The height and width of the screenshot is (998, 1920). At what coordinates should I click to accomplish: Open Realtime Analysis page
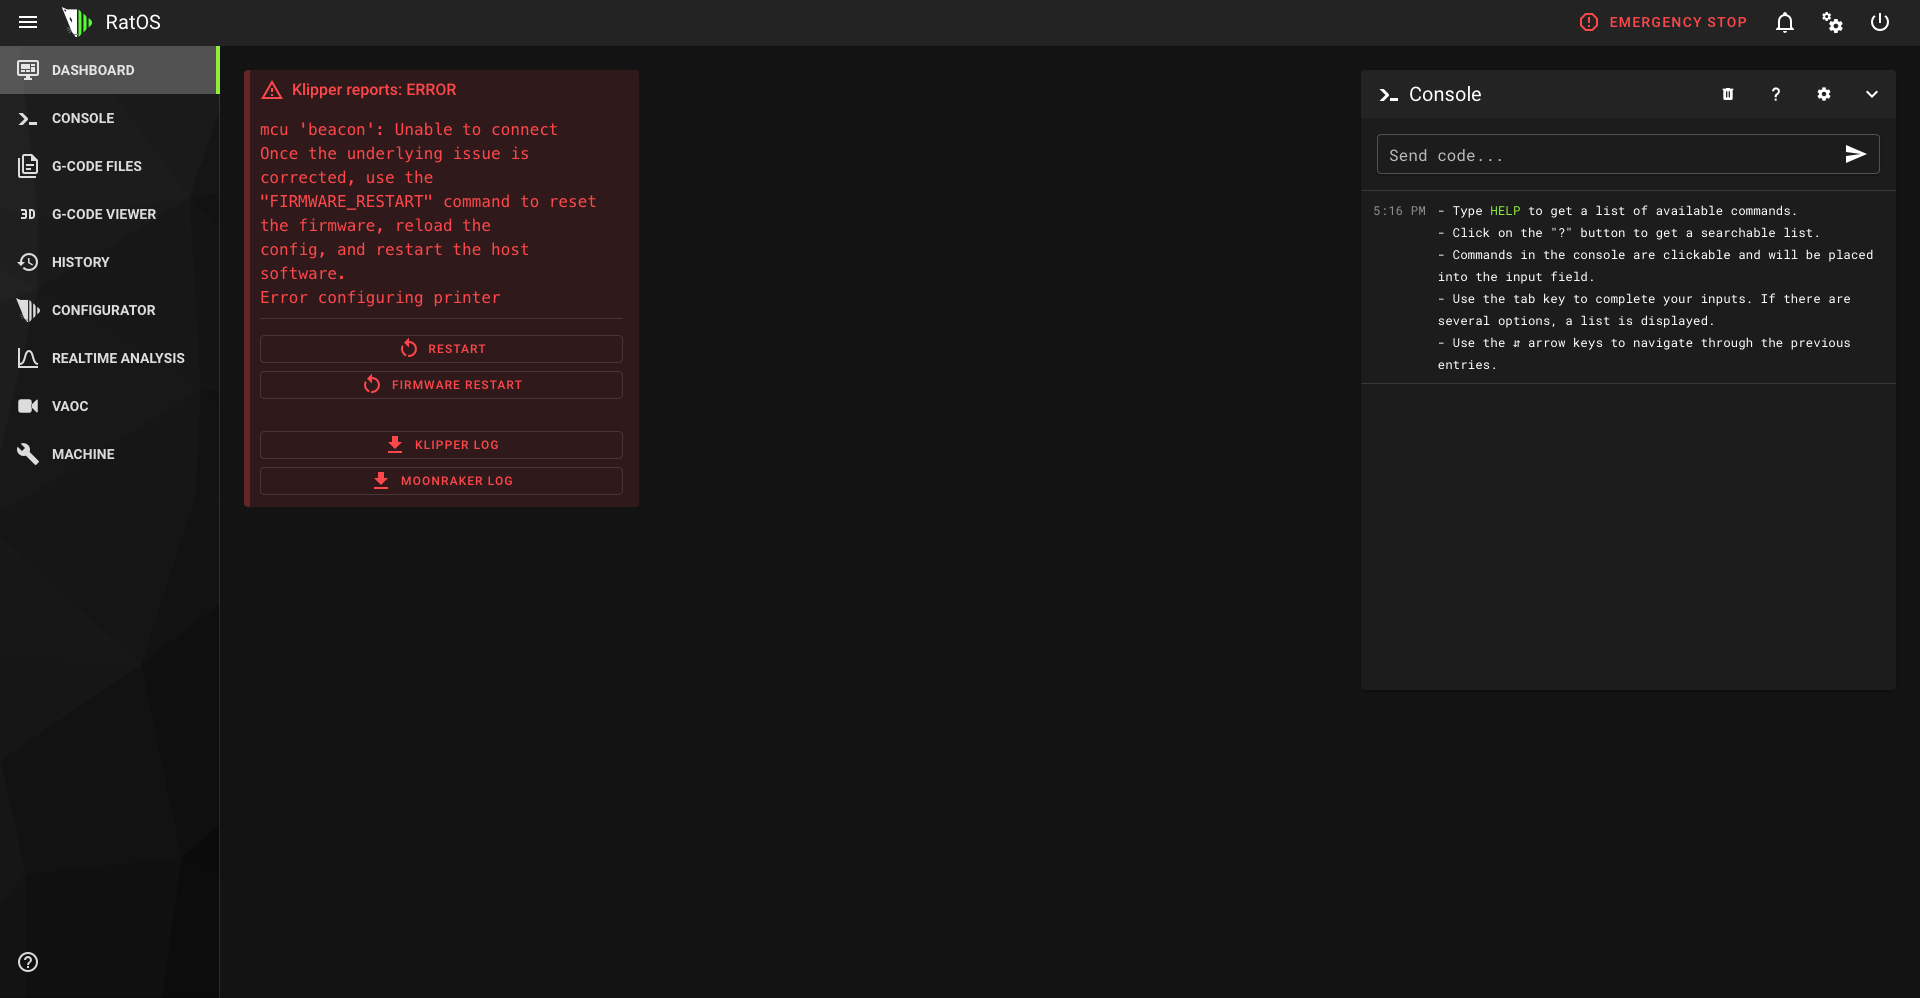coord(108,358)
